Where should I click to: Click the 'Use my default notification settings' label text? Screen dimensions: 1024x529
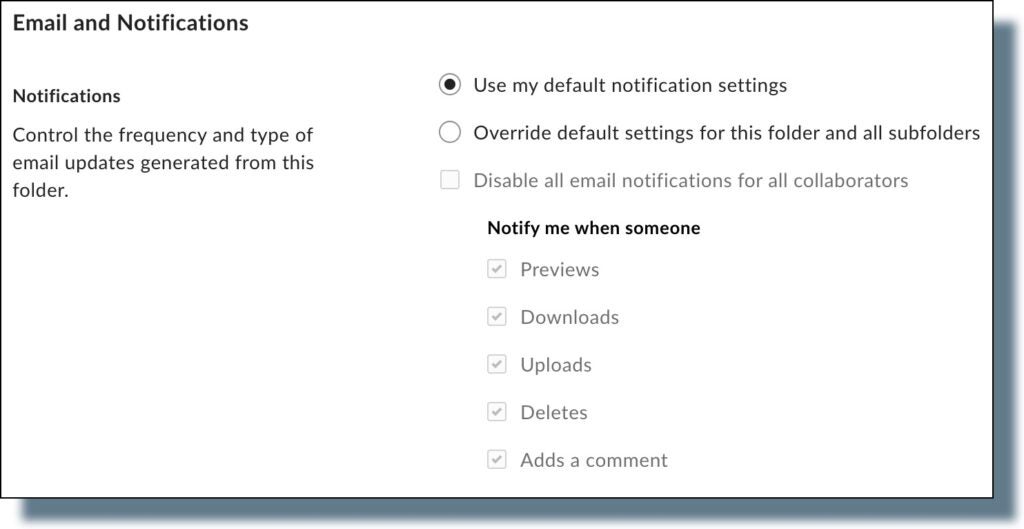tap(630, 85)
